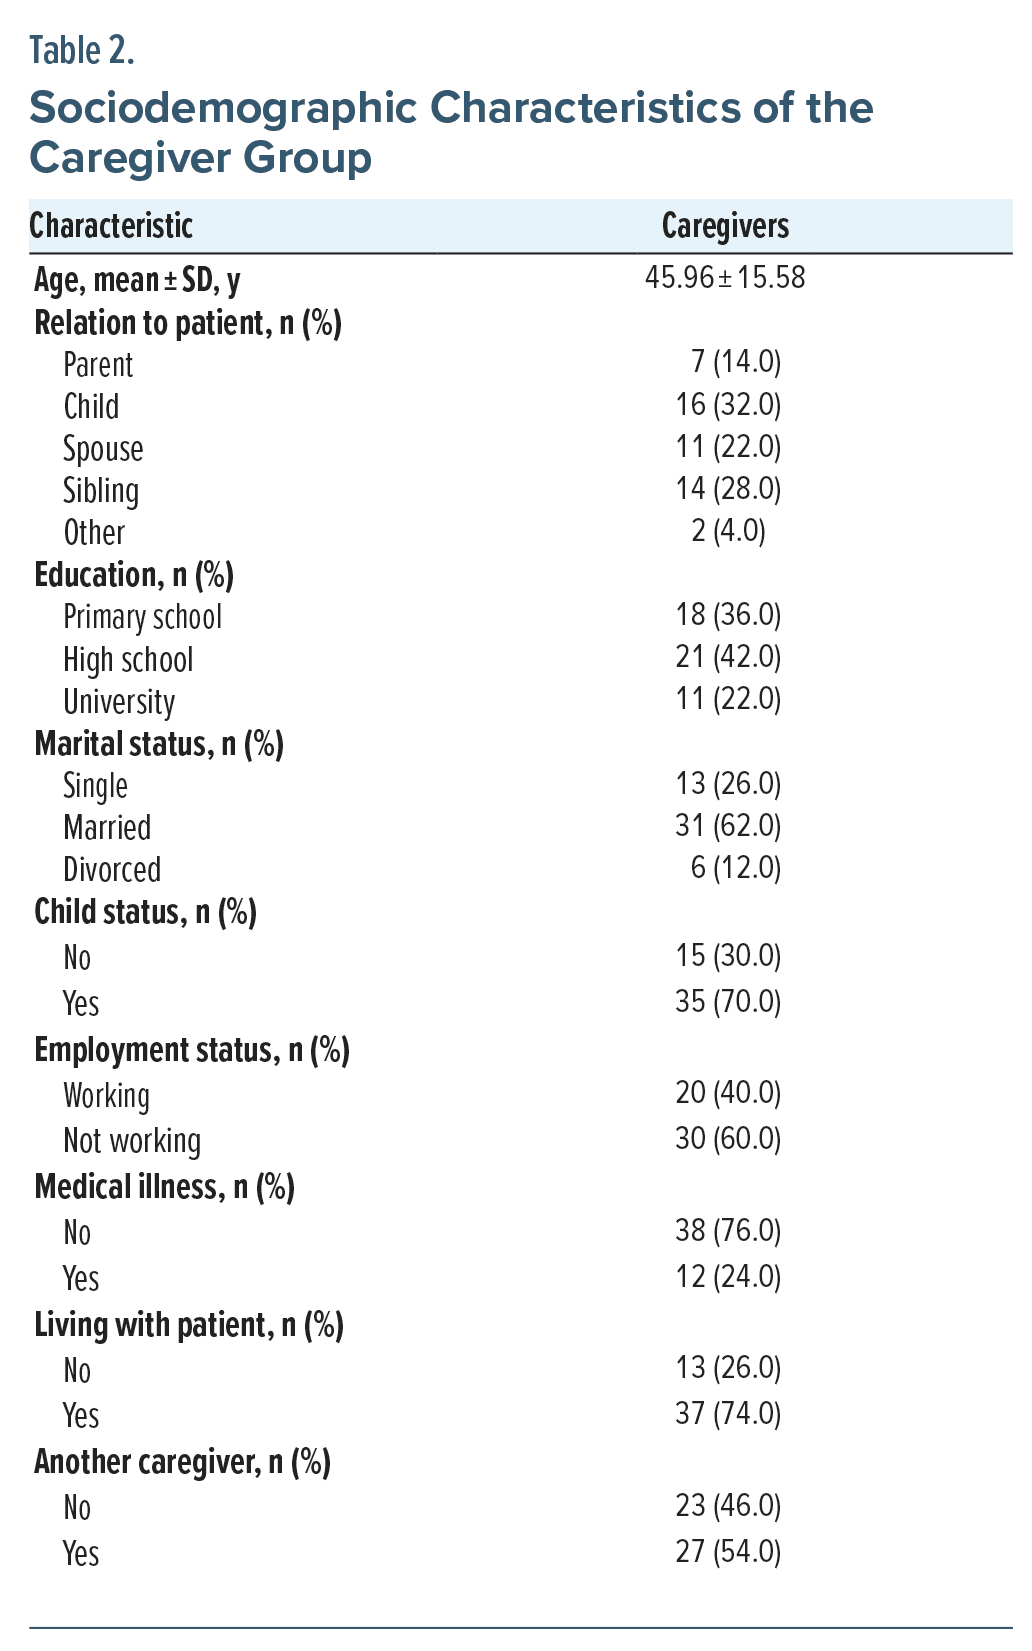Click the "Married" row label
1032x1651 pixels.
107,828
